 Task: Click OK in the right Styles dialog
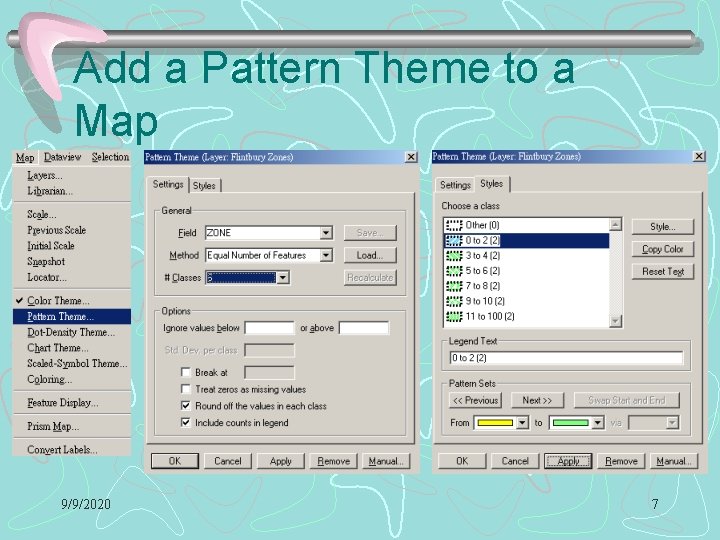click(462, 461)
